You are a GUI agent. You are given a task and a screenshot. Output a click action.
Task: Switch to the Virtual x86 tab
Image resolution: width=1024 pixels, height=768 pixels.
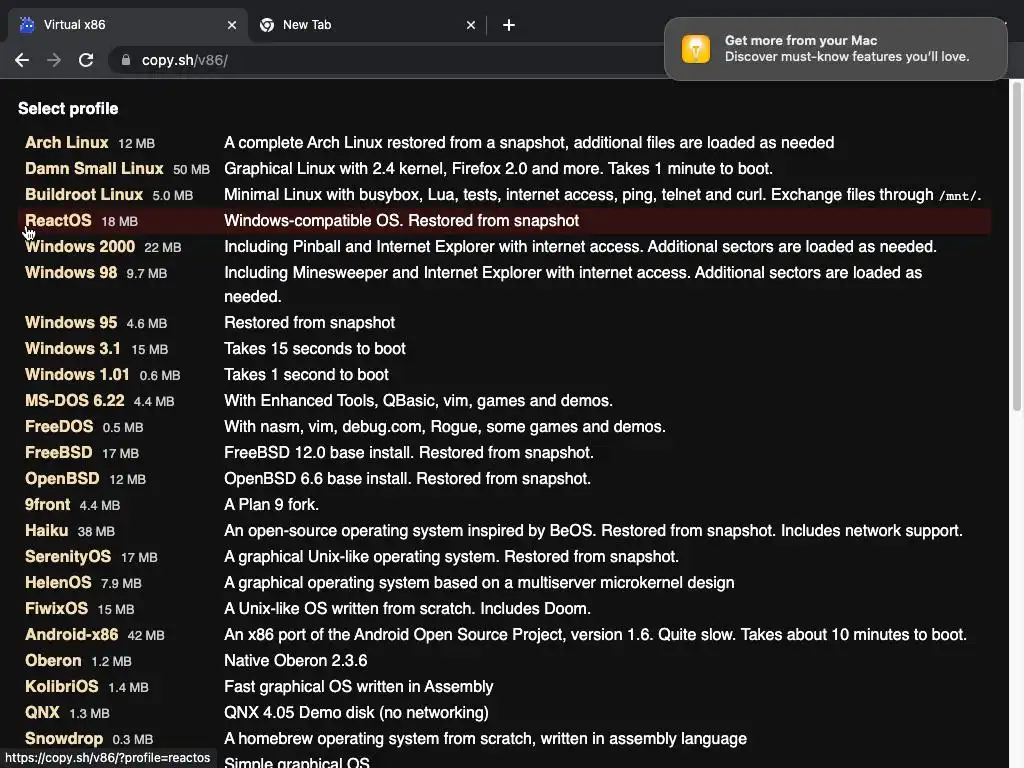[127, 25]
